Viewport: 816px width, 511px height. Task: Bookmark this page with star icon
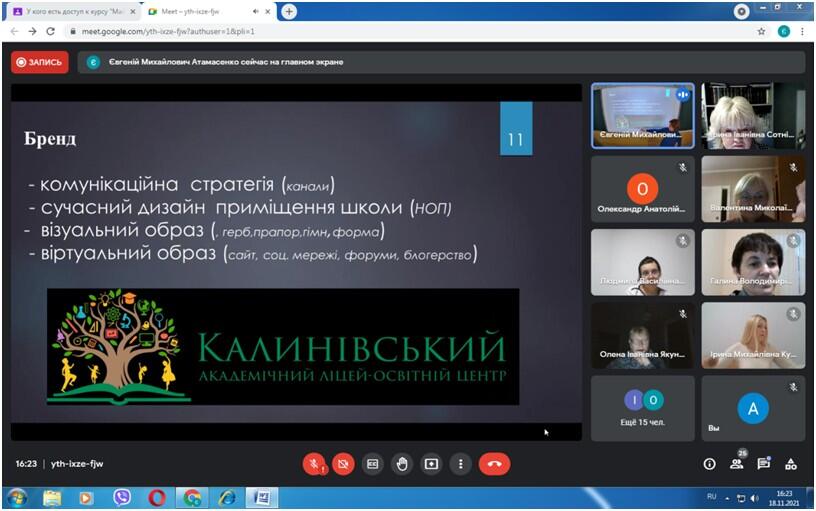[761, 31]
